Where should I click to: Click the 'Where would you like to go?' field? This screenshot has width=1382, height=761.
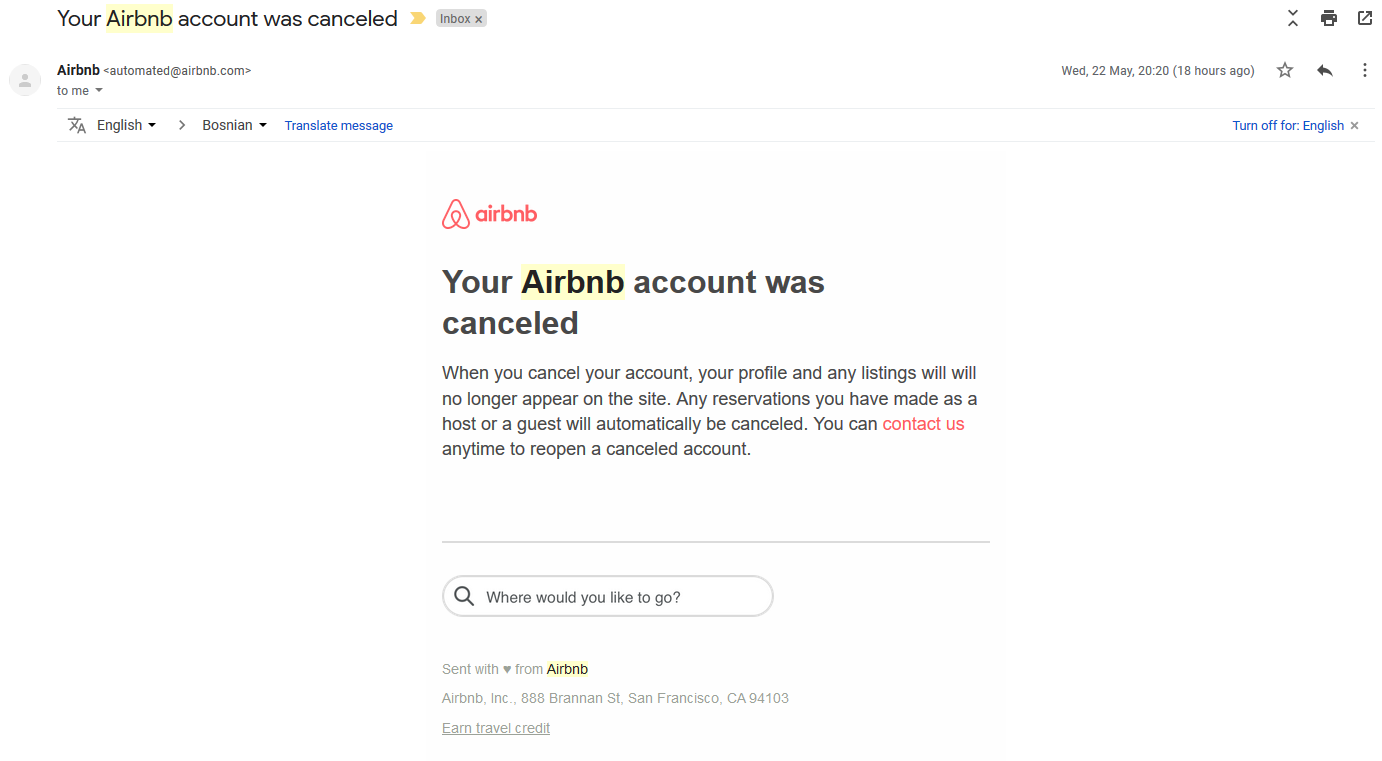click(608, 597)
